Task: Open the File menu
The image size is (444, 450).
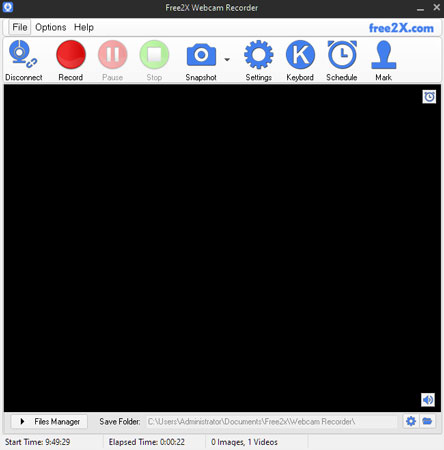Action: point(20,27)
